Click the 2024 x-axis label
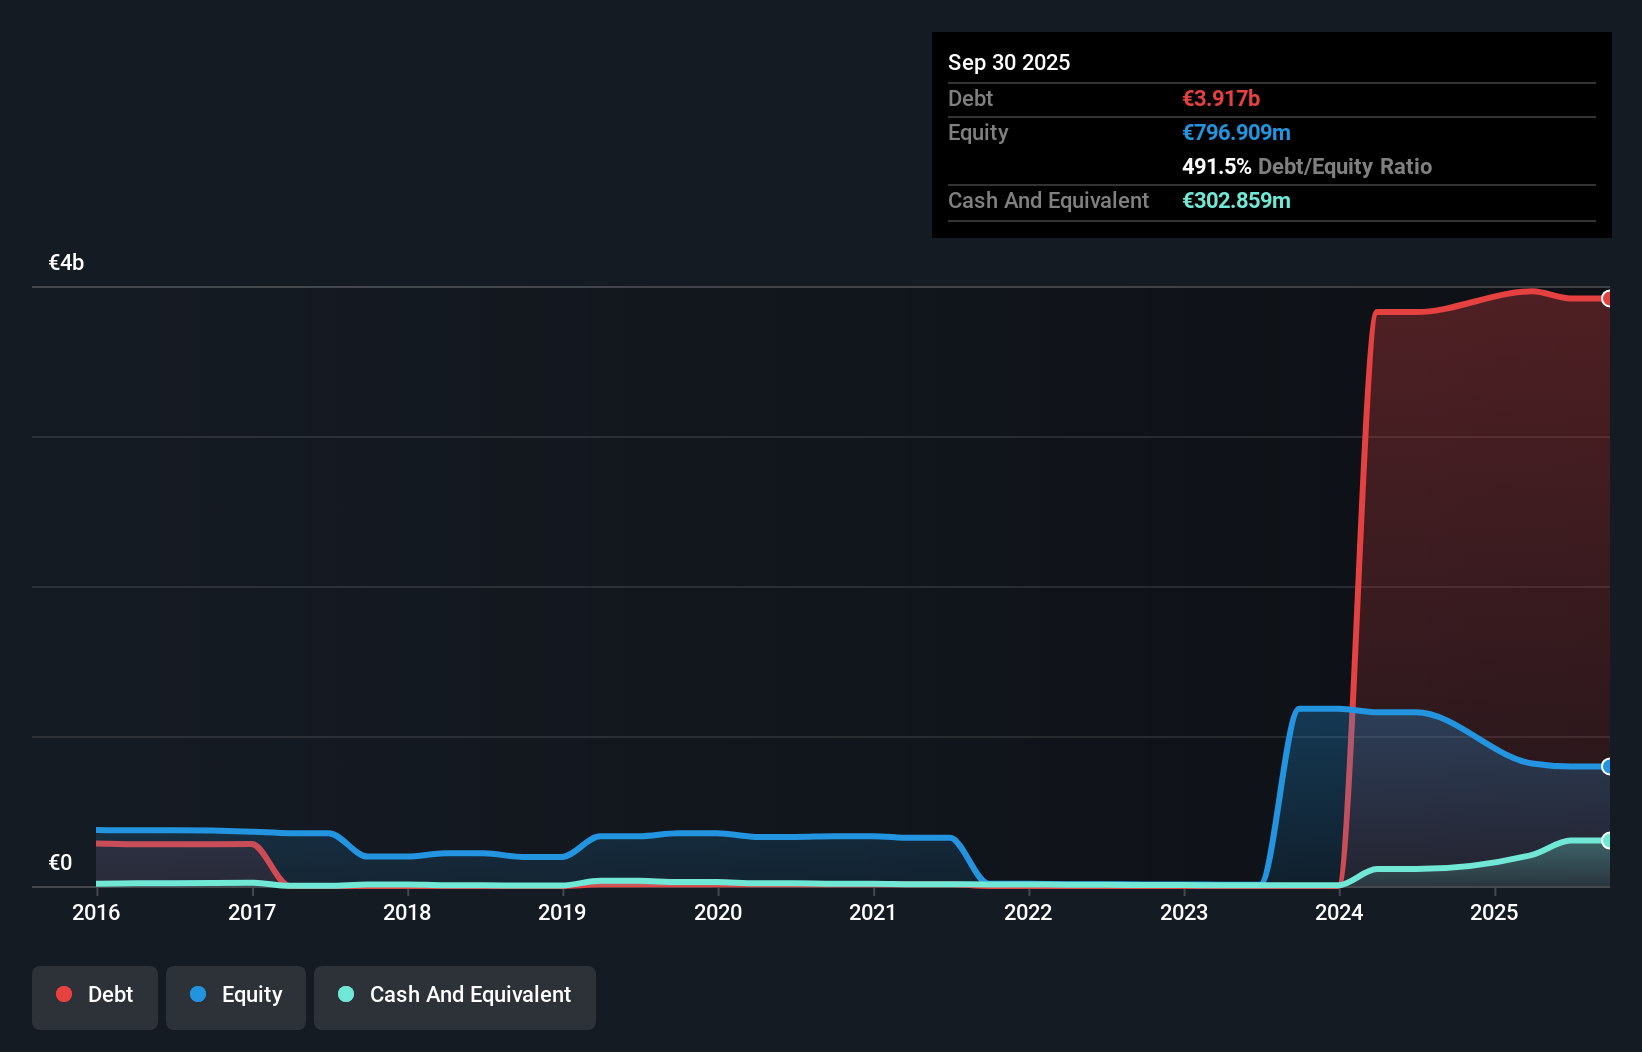The width and height of the screenshot is (1642, 1052). [1339, 912]
